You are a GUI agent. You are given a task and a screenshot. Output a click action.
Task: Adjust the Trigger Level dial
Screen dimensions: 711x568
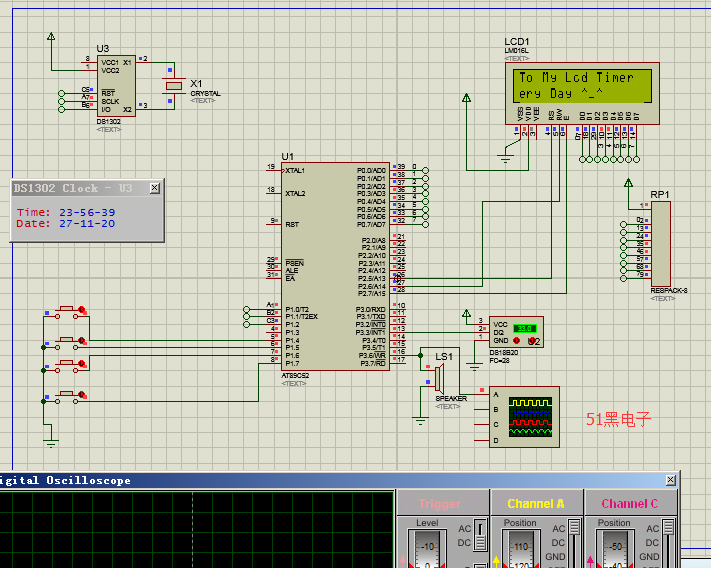[x=427, y=549]
